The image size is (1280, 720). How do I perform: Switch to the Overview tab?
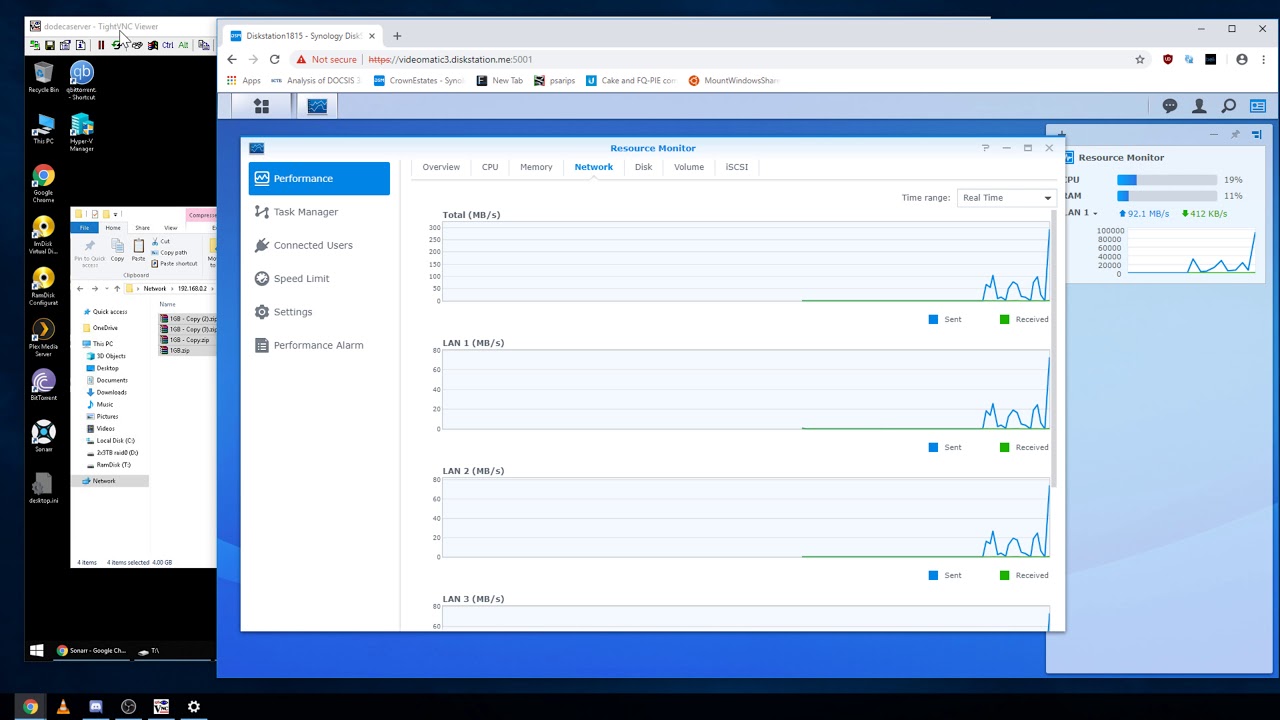coord(441,167)
